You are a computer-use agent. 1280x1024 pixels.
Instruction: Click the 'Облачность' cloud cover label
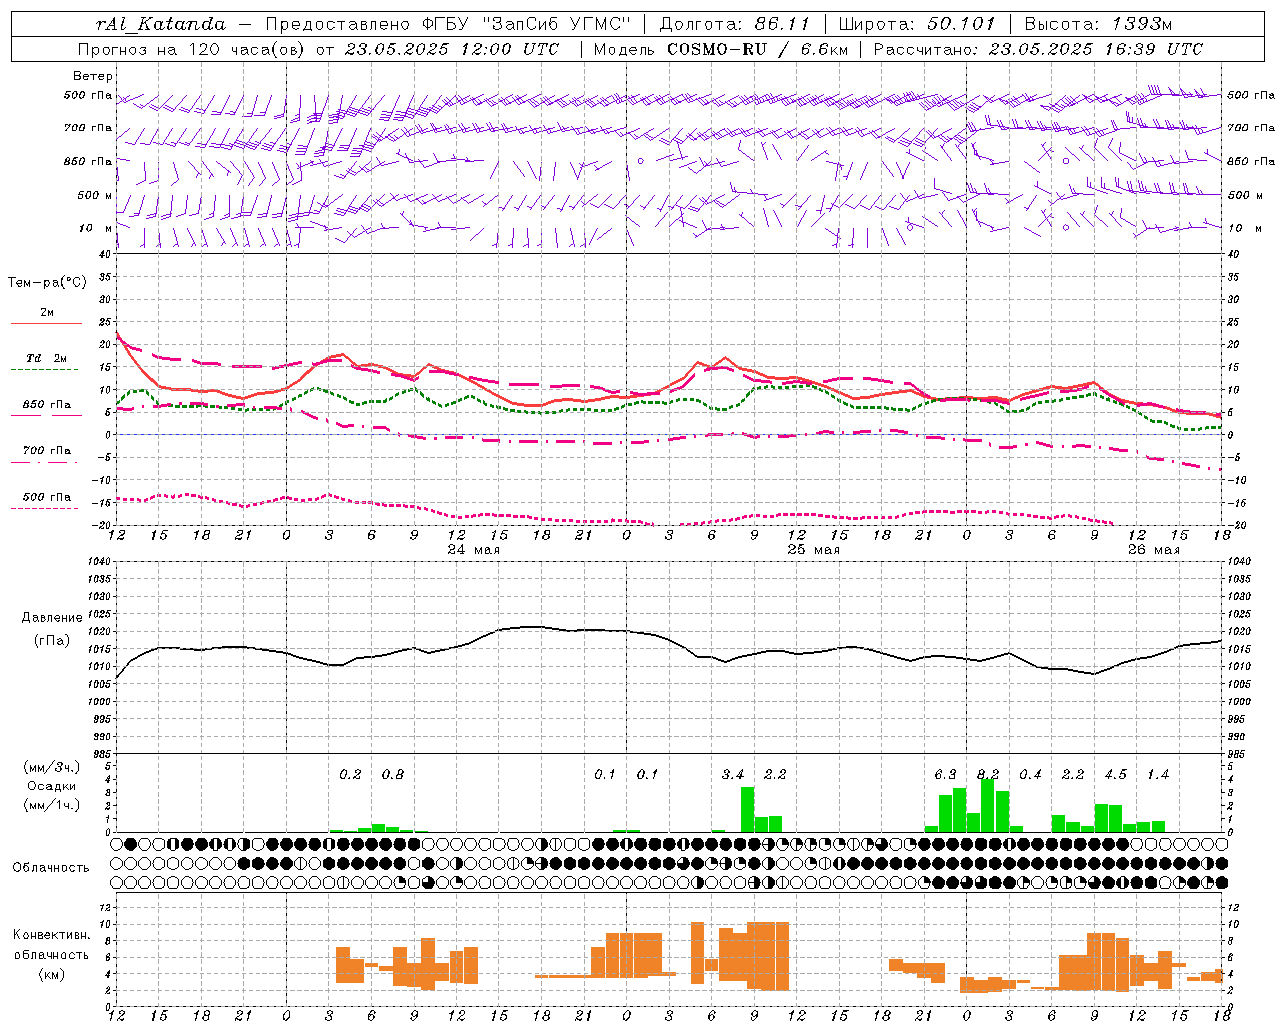pos(51,868)
